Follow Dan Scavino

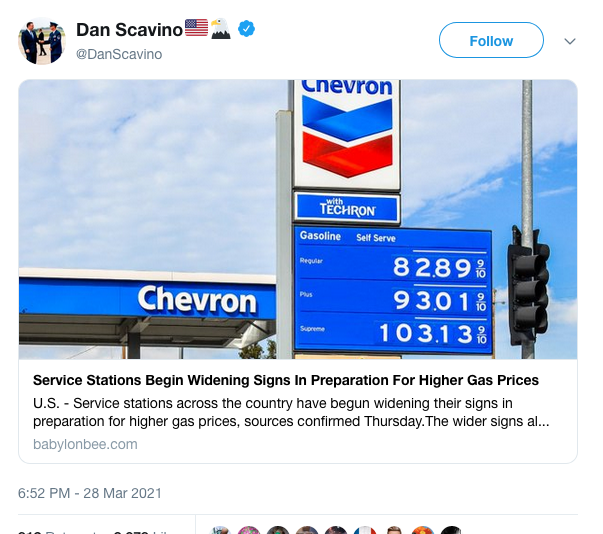pos(491,41)
